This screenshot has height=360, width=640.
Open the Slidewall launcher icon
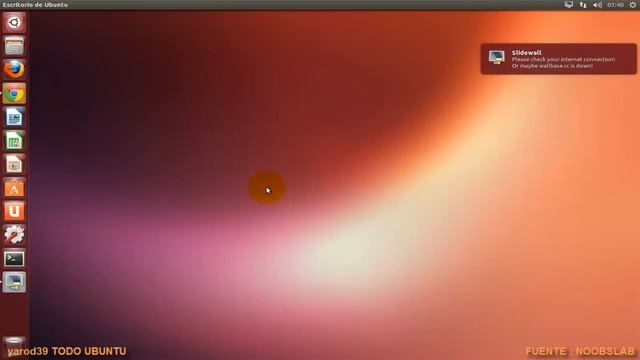click(14, 282)
